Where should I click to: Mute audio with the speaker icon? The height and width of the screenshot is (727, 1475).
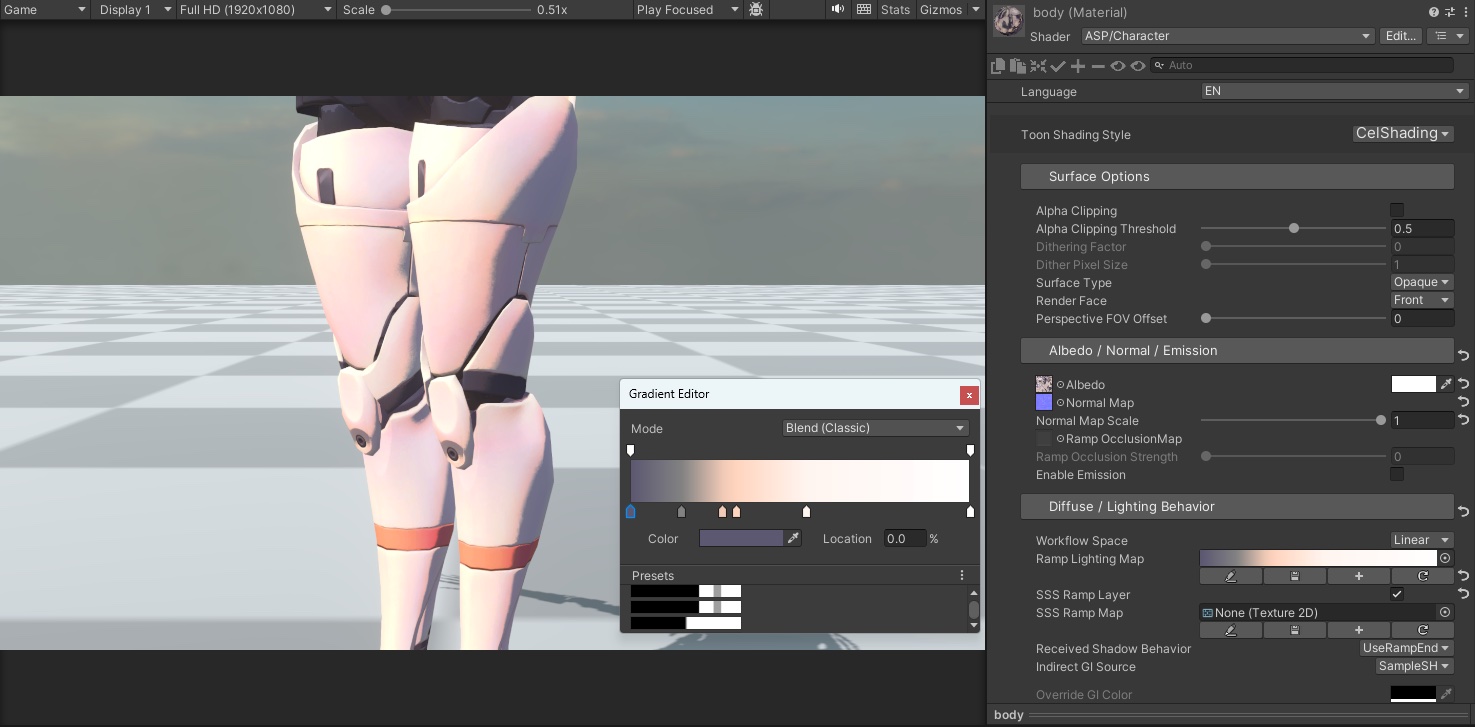tap(837, 10)
